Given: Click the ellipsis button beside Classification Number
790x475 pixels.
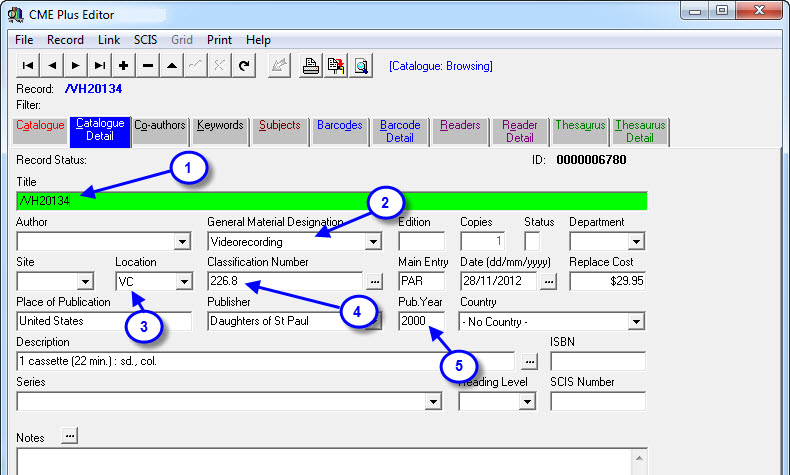Looking at the screenshot, I should pyautogui.click(x=373, y=282).
